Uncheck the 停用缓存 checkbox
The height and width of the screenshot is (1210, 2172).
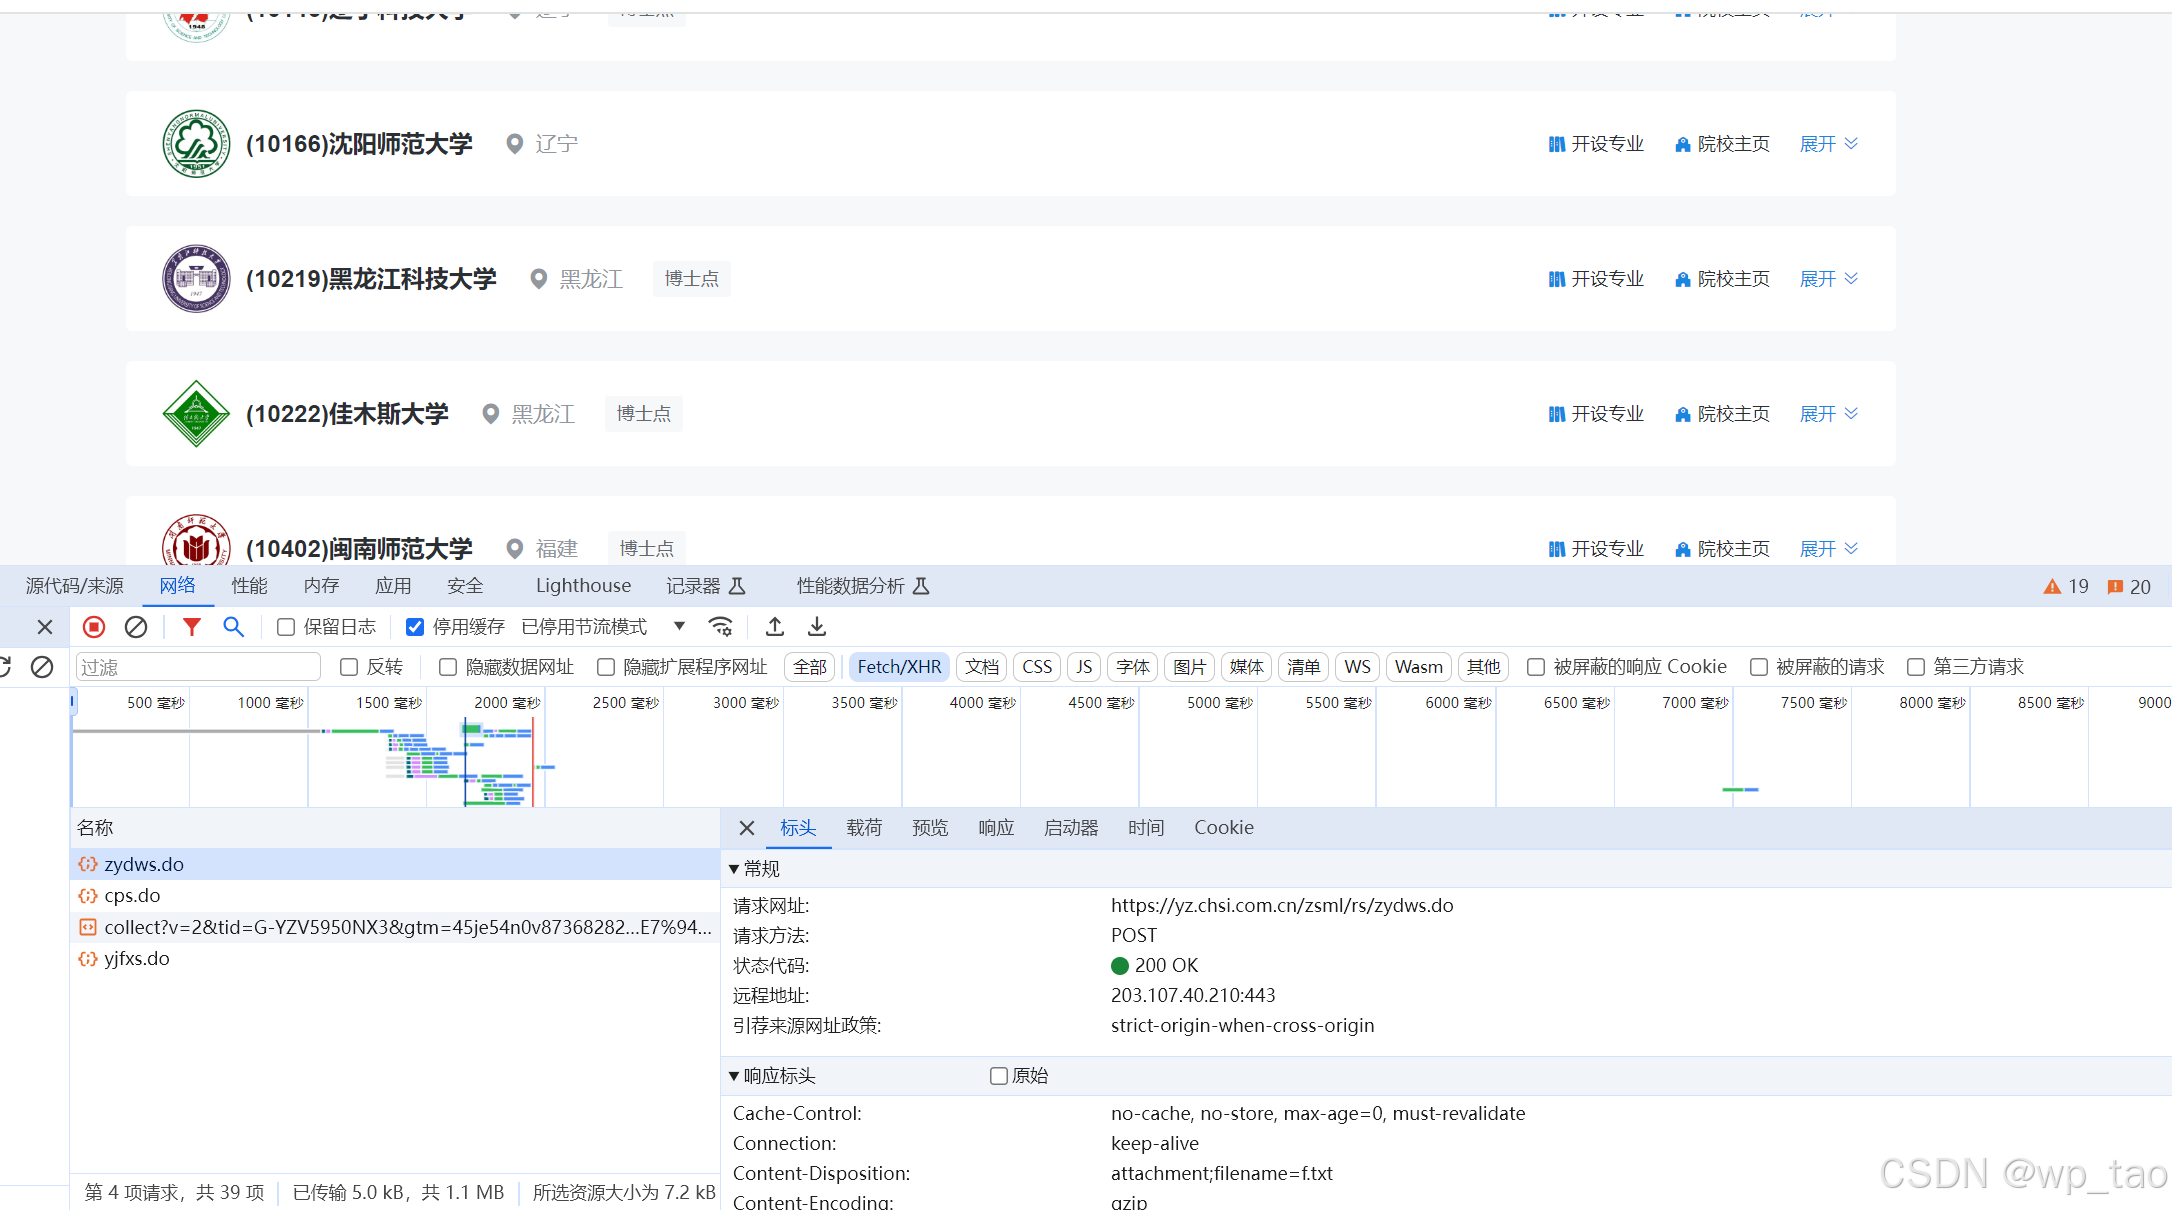click(x=415, y=627)
